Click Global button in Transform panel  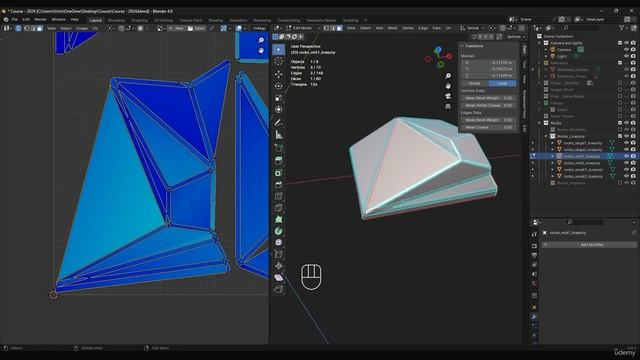(x=475, y=83)
